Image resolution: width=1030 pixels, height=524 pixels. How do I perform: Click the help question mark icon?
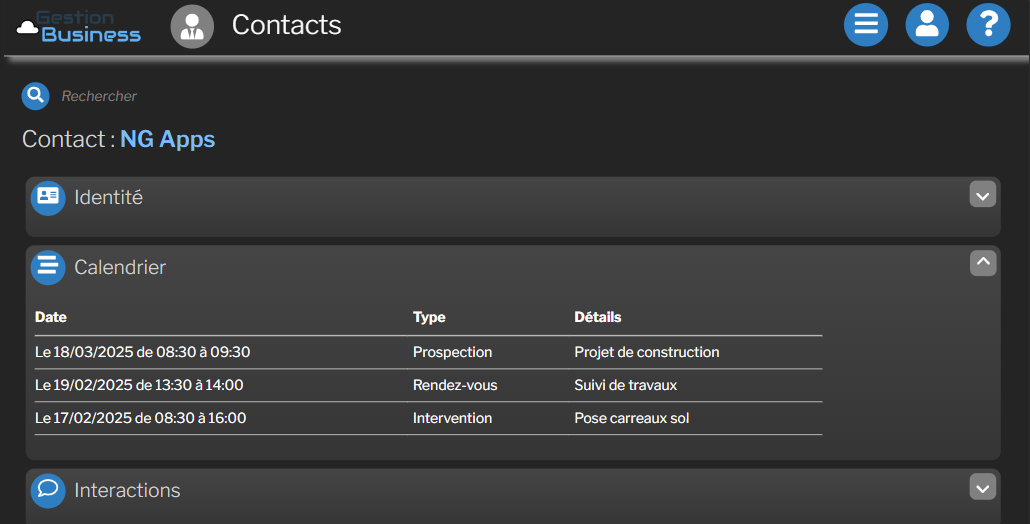click(988, 25)
